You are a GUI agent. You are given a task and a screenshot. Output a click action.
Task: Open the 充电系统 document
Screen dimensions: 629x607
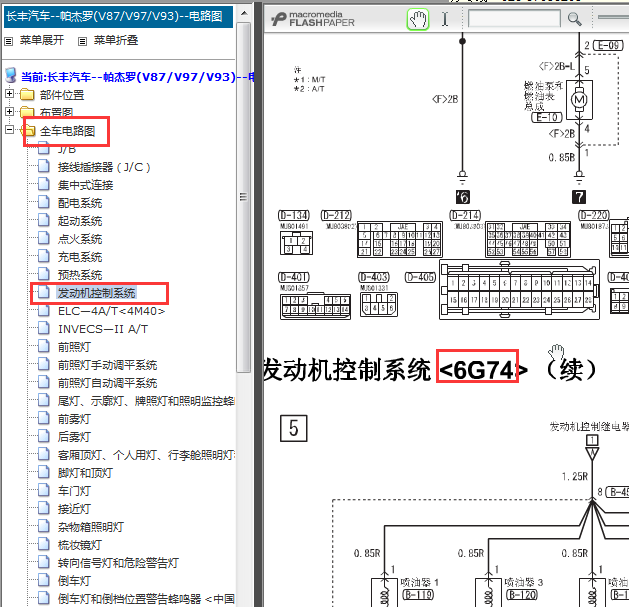pos(80,257)
